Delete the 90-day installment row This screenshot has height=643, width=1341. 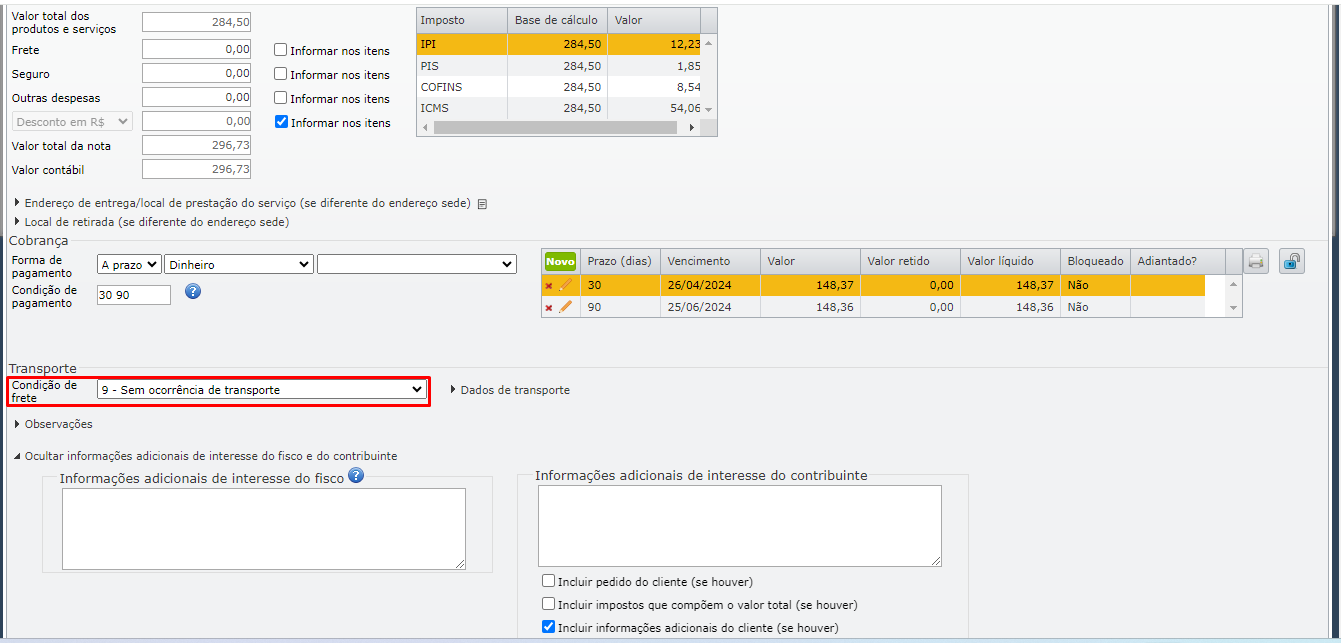[x=548, y=308]
